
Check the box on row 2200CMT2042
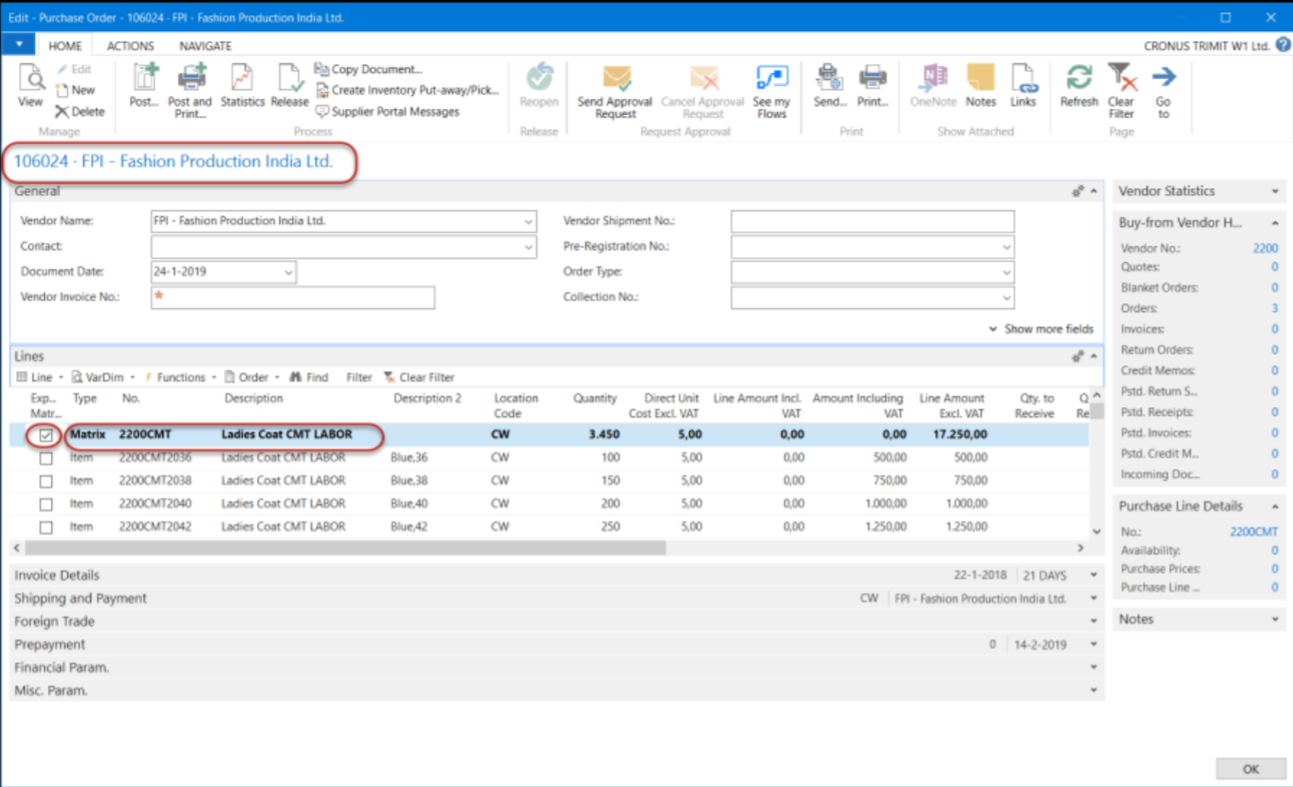[46, 527]
